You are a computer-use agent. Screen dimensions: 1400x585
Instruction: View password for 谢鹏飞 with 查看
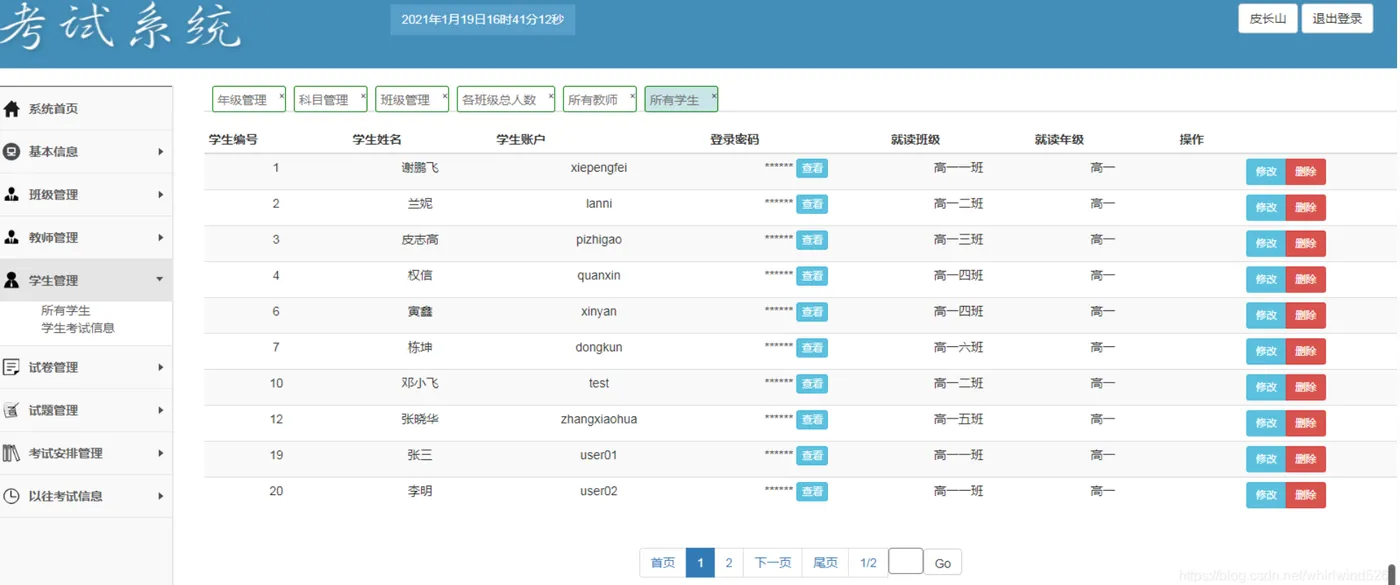point(812,168)
